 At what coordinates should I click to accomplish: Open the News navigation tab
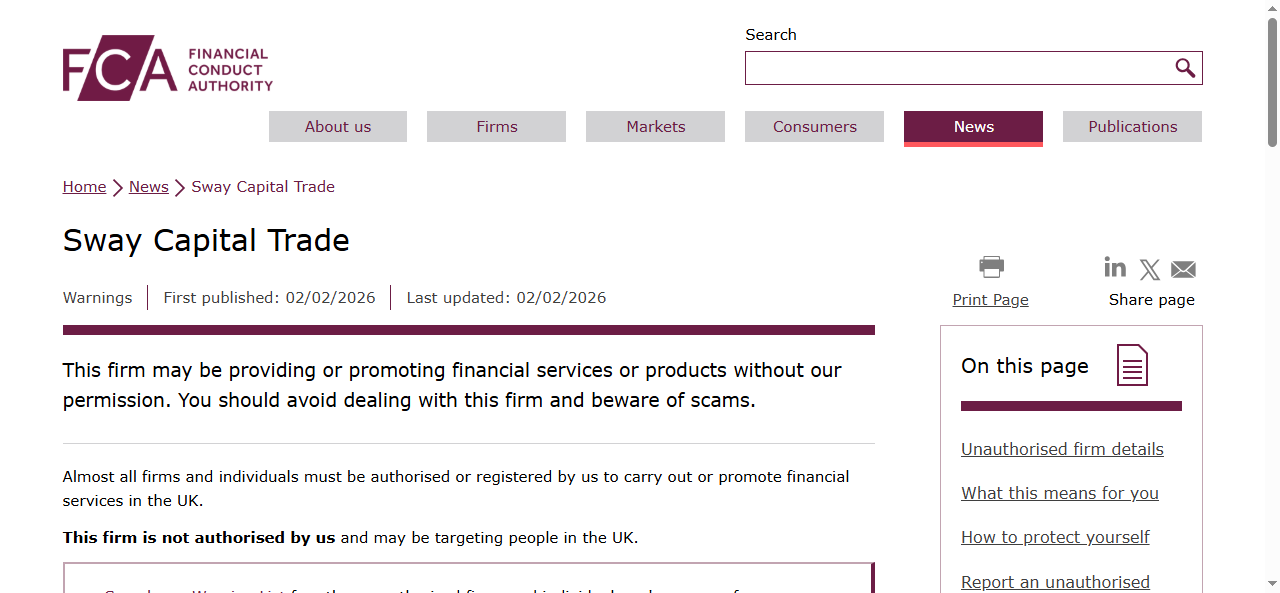pyautogui.click(x=973, y=126)
